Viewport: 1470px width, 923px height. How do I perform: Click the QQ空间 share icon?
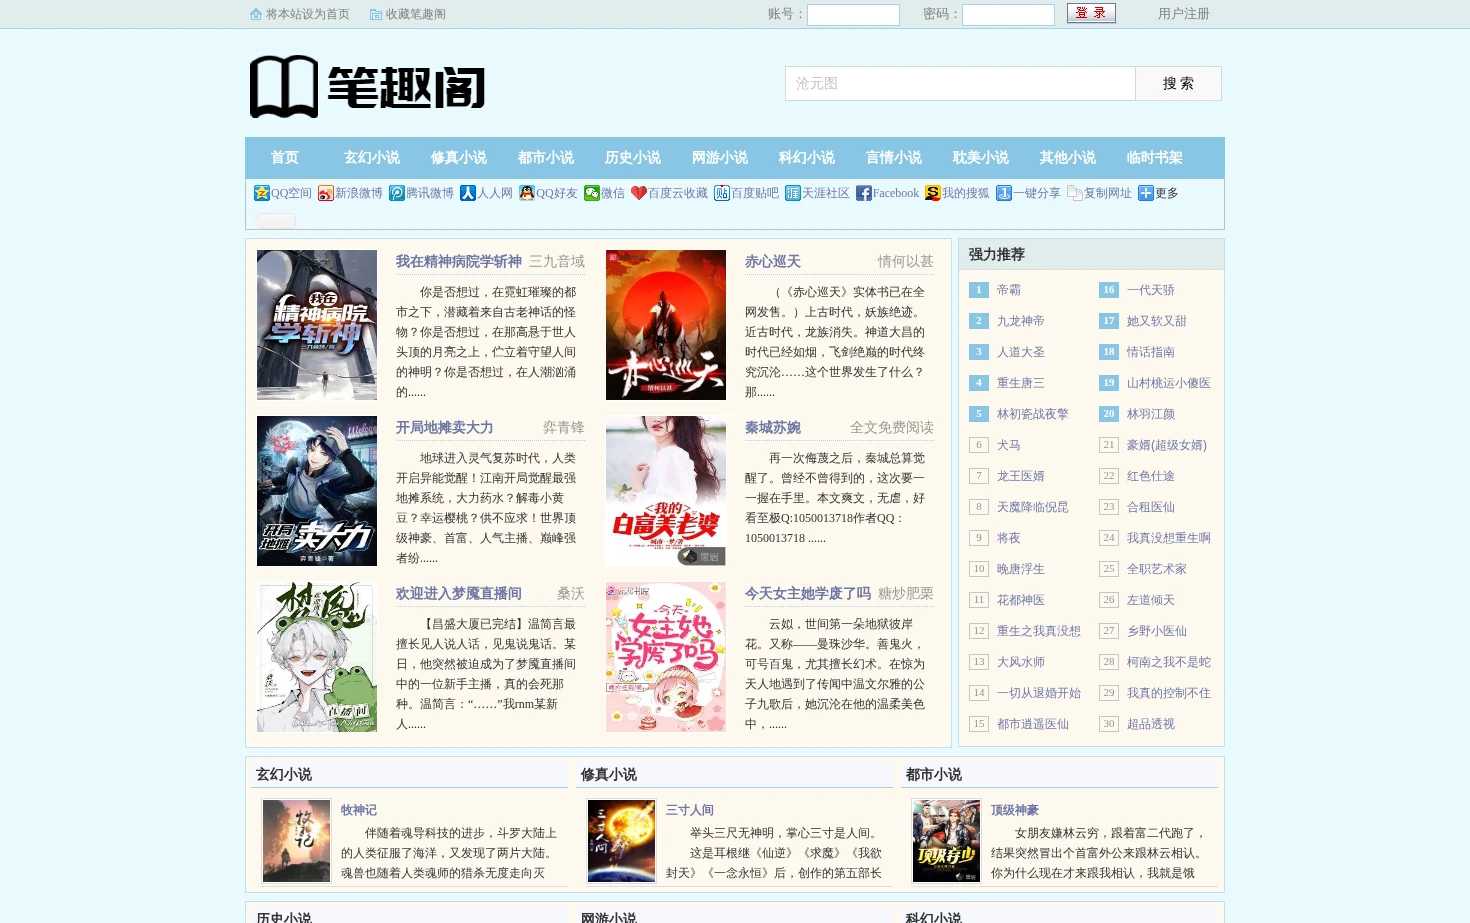point(262,193)
